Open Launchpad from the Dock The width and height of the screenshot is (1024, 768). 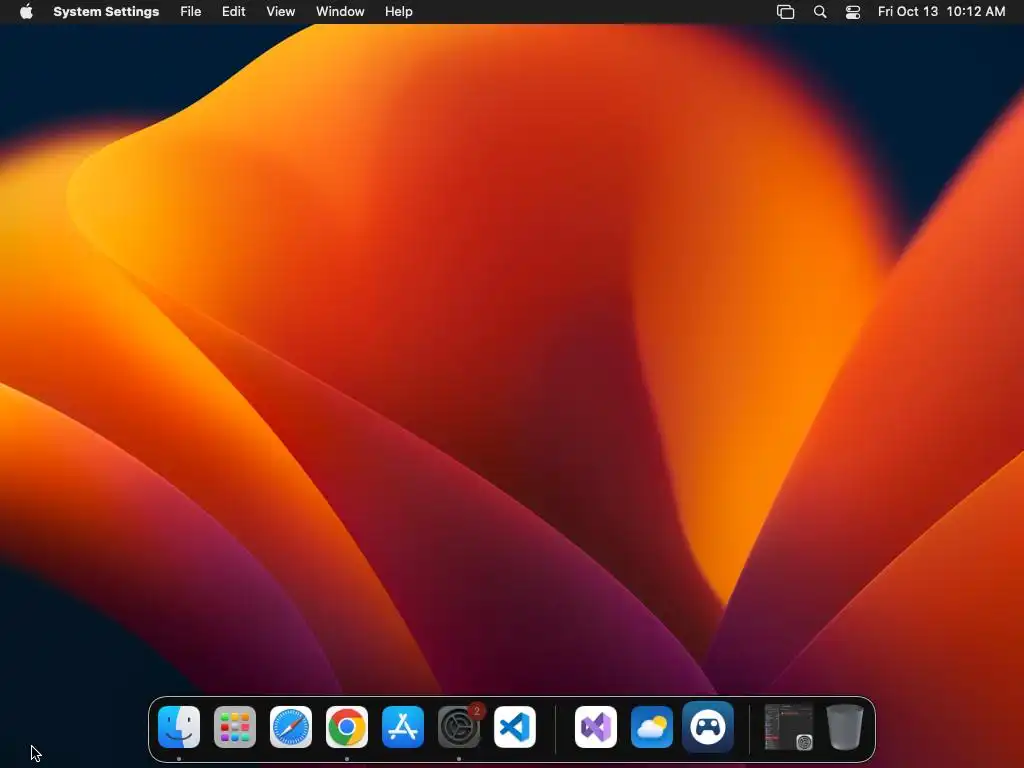pyautogui.click(x=235, y=727)
